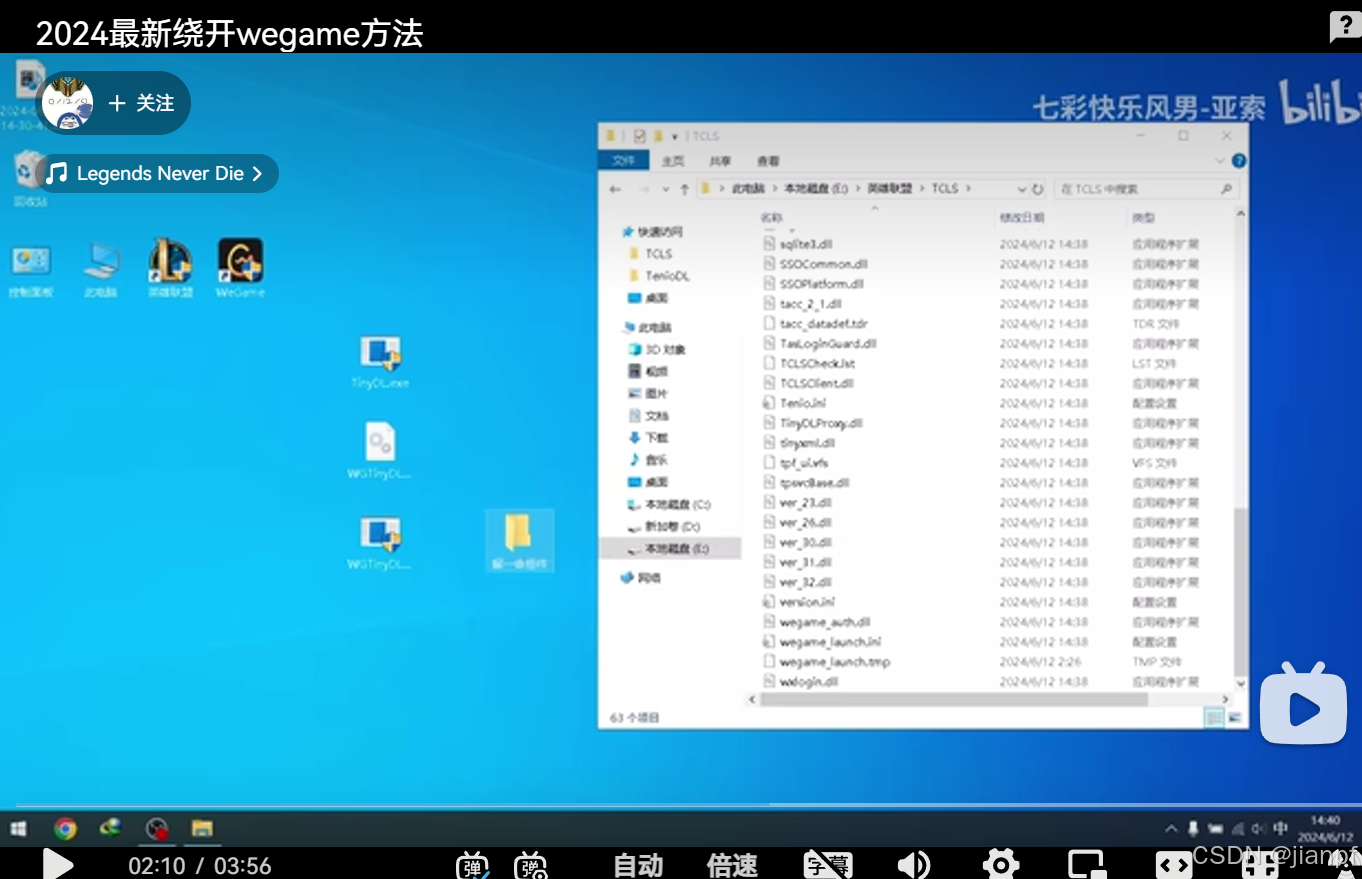Toggle danmaku display on or off
The image size is (1362, 879).
(x=473, y=866)
